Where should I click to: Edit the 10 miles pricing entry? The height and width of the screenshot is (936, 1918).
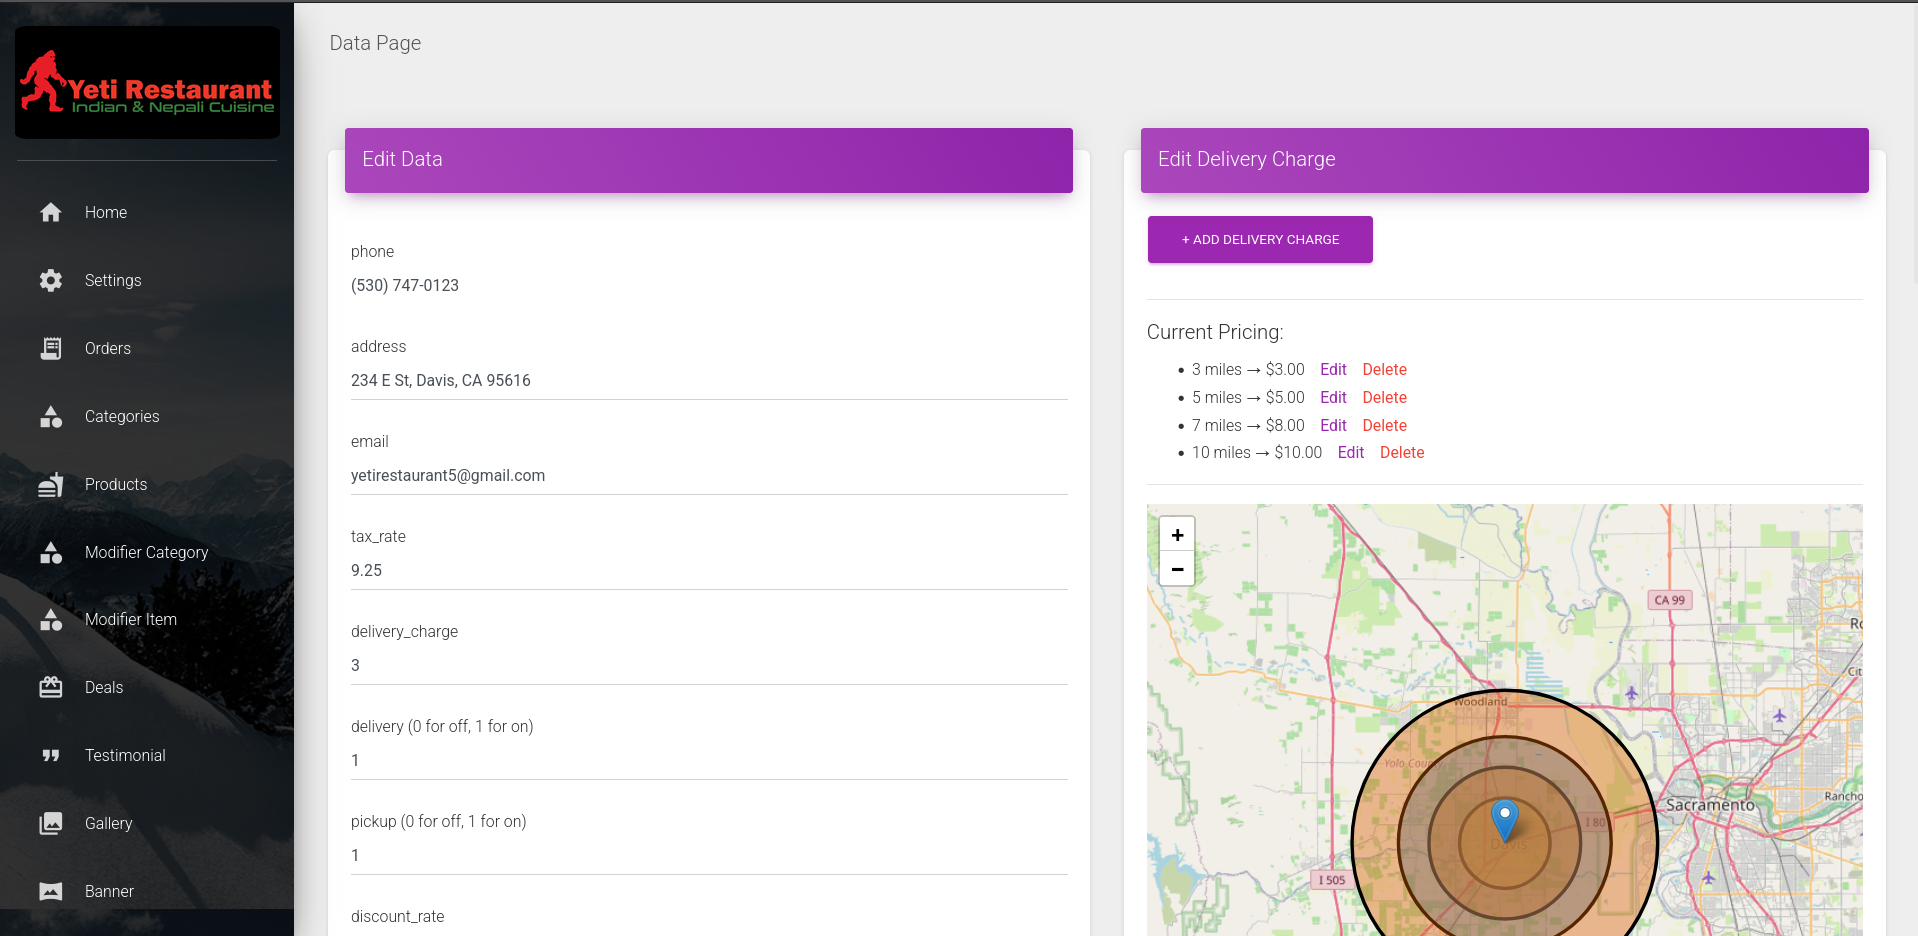(1351, 452)
